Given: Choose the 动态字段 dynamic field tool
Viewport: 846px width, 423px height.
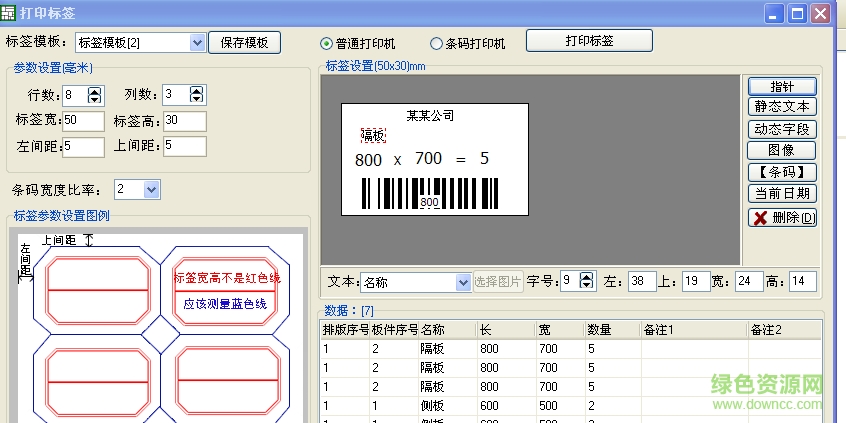Looking at the screenshot, I should (782, 129).
